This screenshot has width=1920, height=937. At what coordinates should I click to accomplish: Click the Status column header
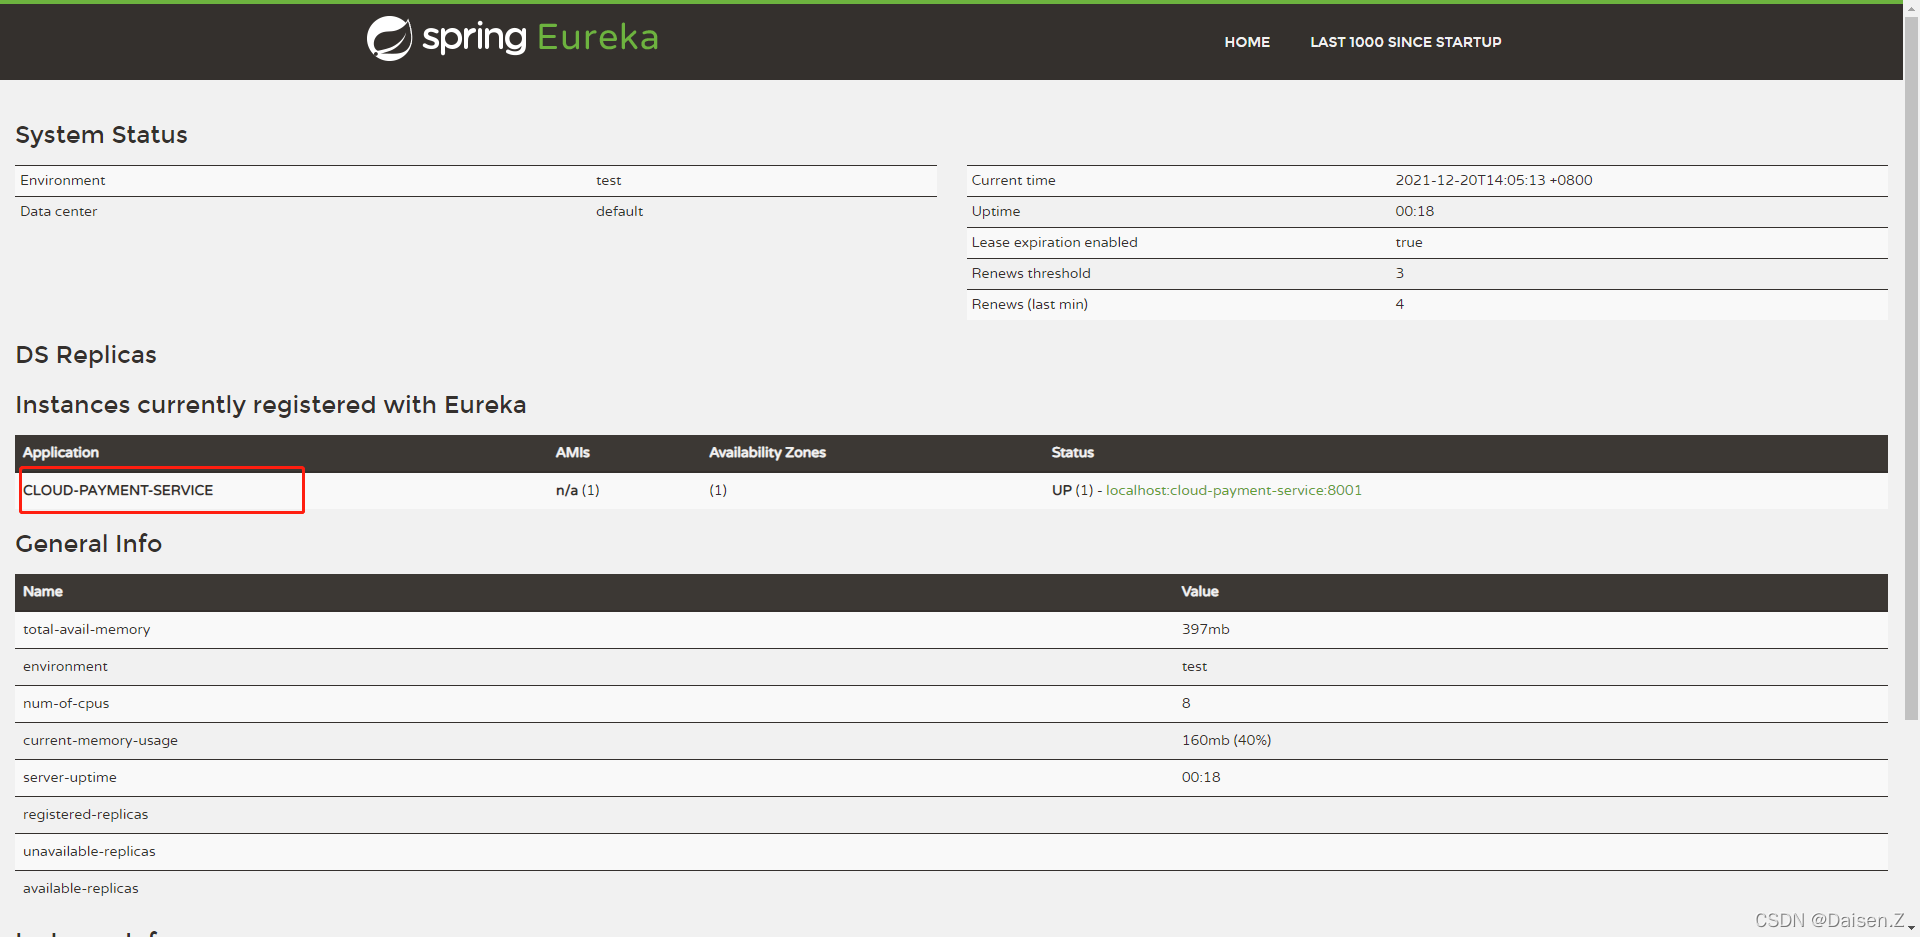pyautogui.click(x=1072, y=452)
